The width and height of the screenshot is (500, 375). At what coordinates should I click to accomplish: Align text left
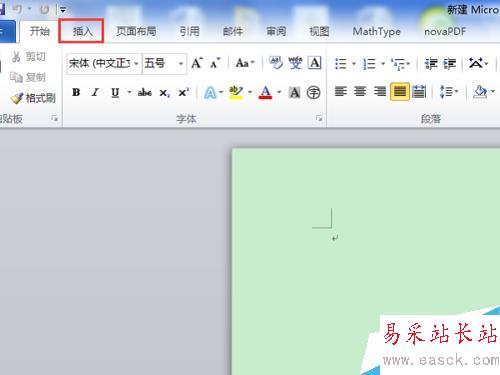point(341,91)
